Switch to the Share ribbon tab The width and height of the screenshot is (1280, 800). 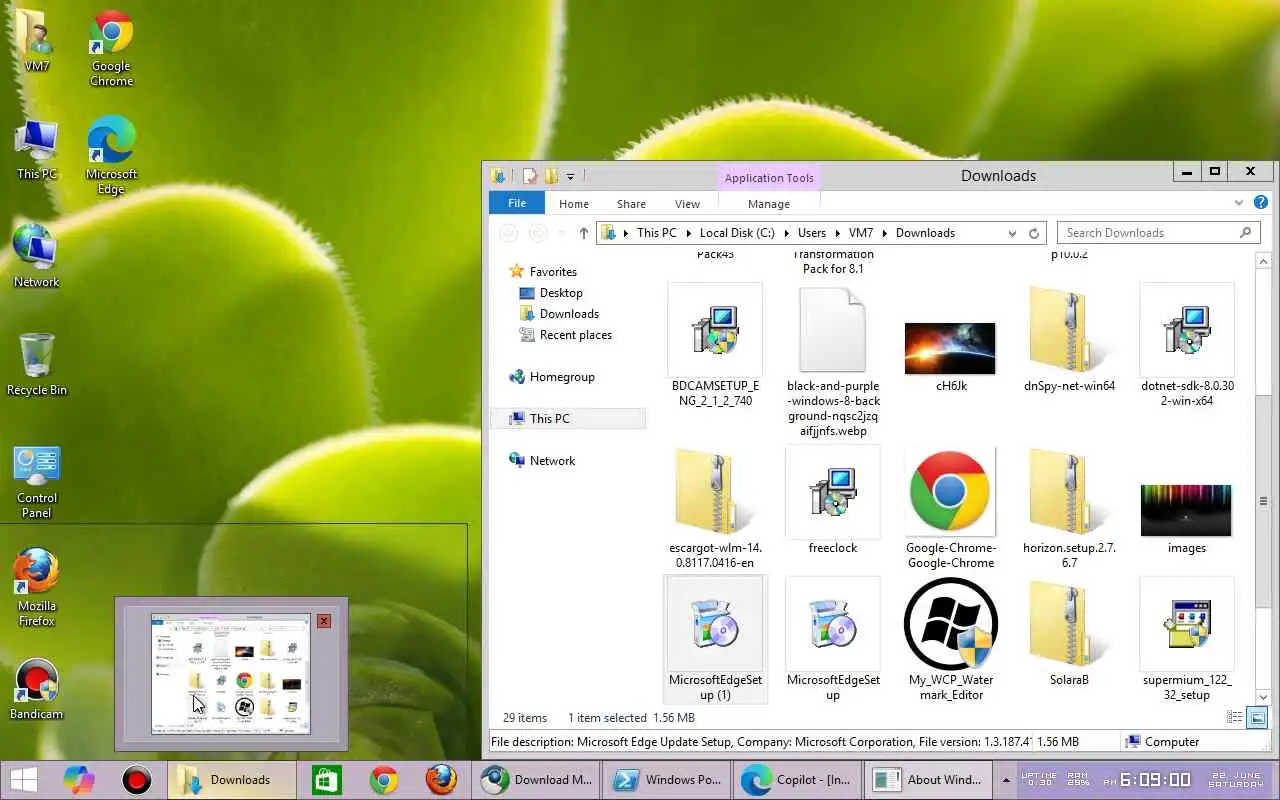click(631, 203)
